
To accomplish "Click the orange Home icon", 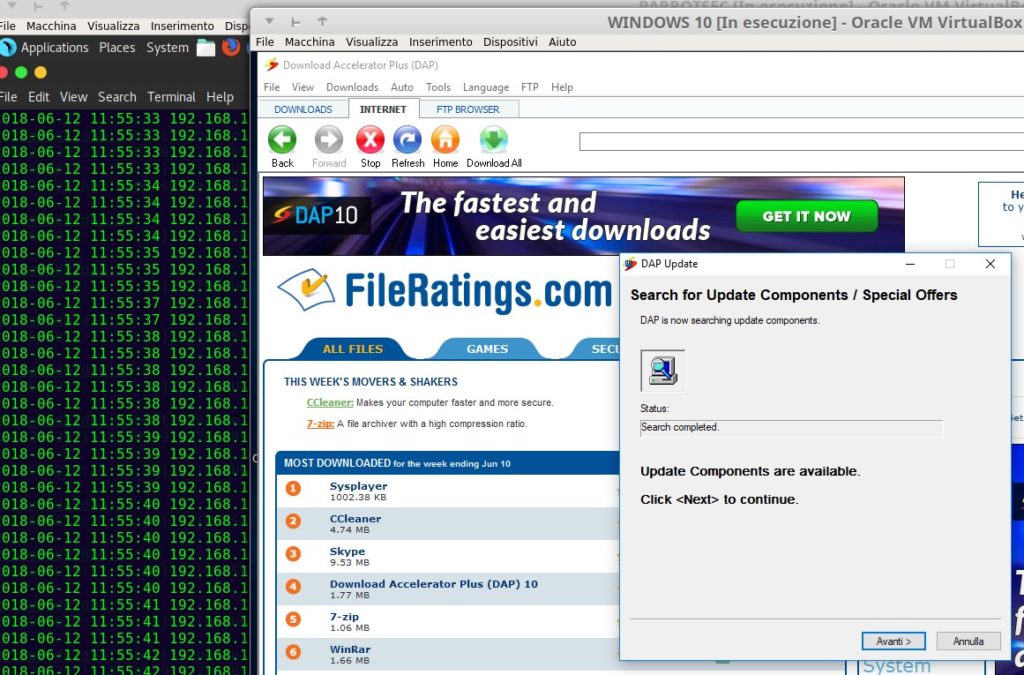I will pos(445,140).
